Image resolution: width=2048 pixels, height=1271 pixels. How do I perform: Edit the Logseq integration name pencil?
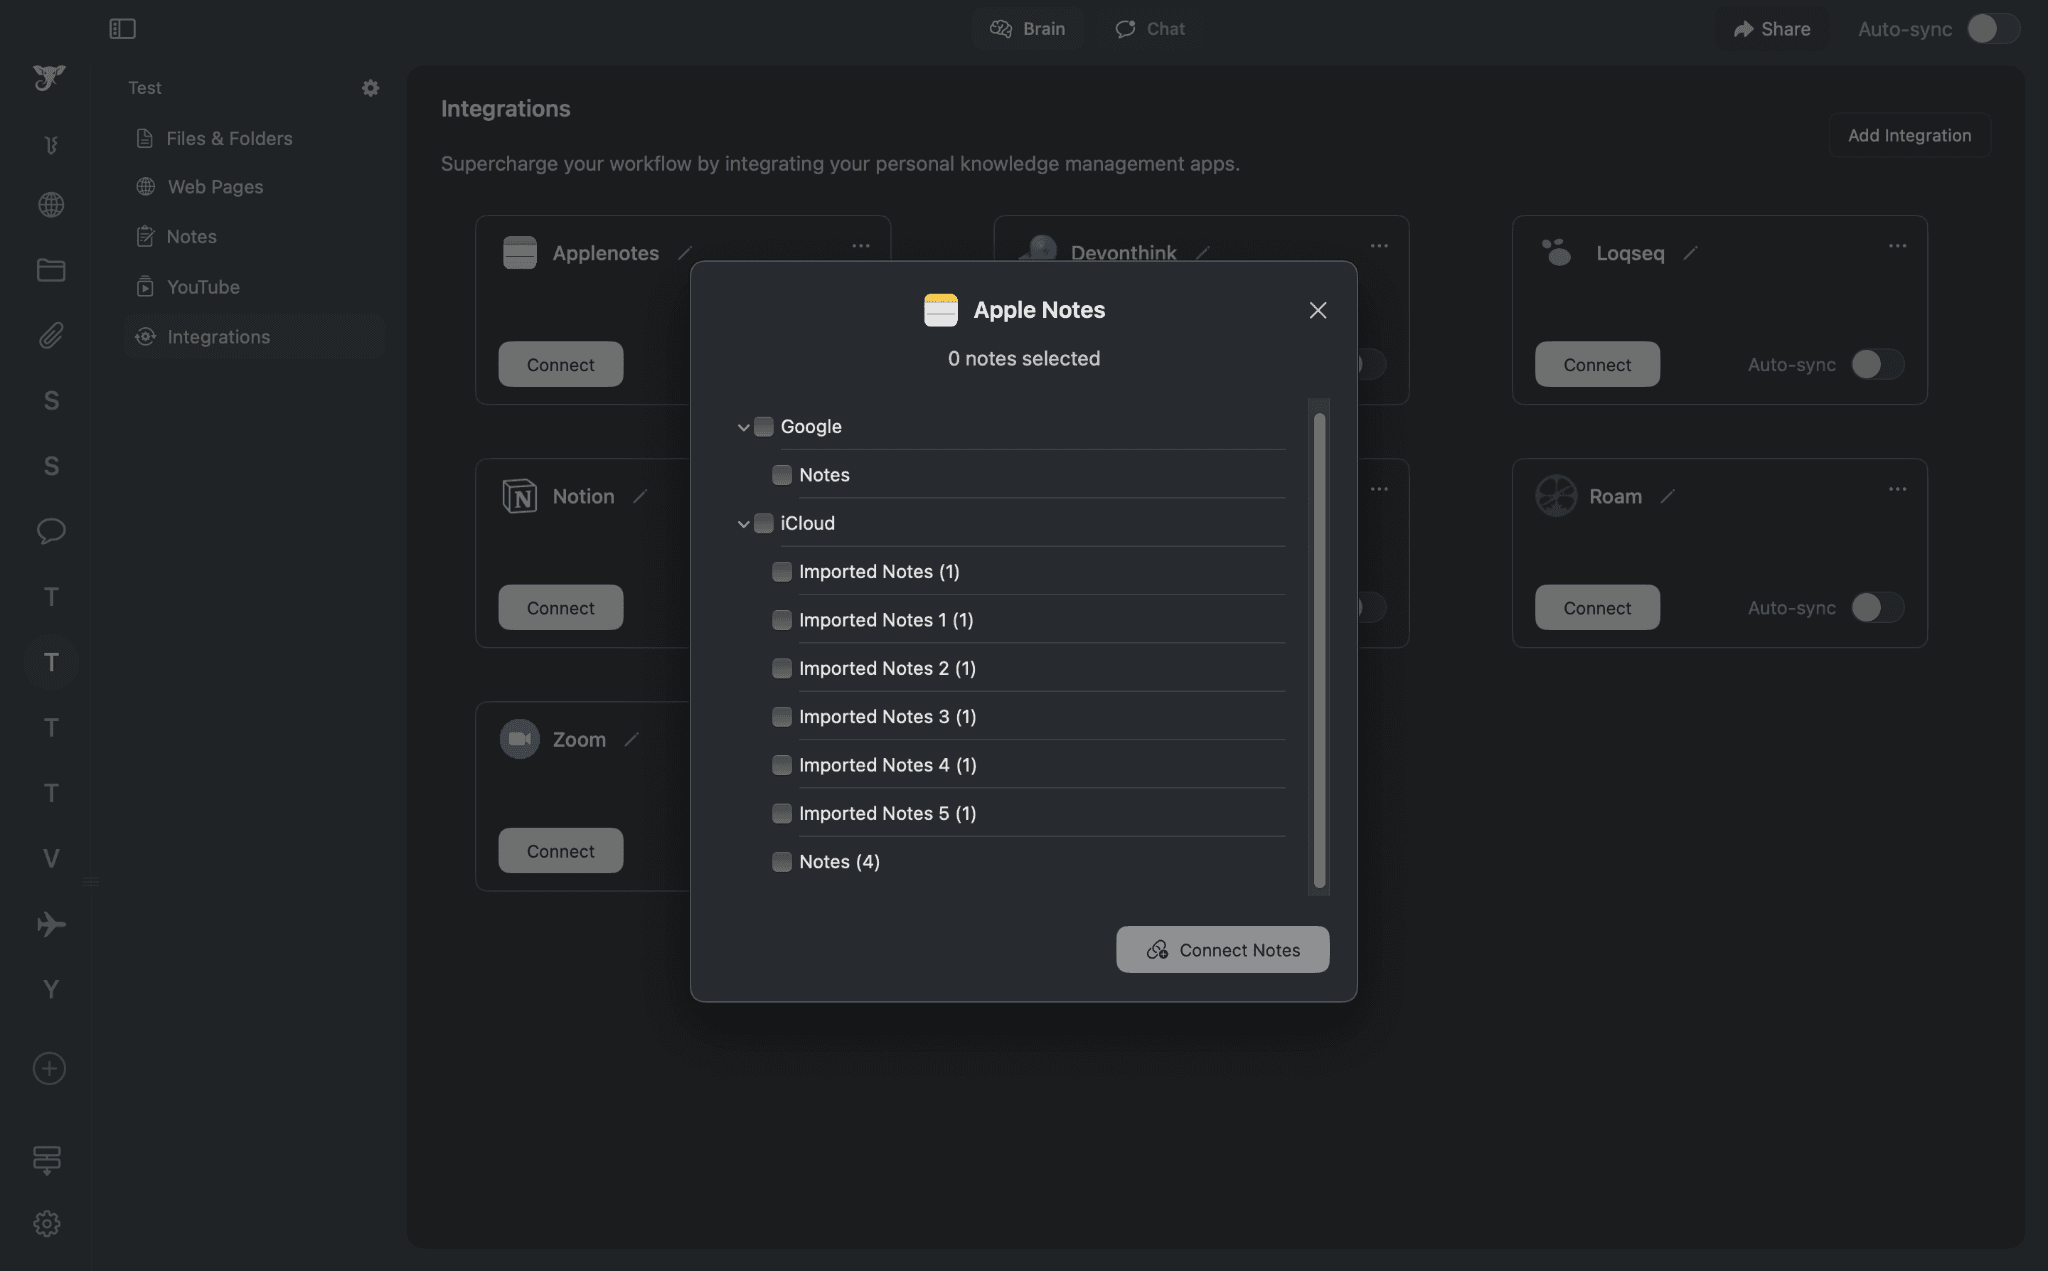click(1690, 253)
